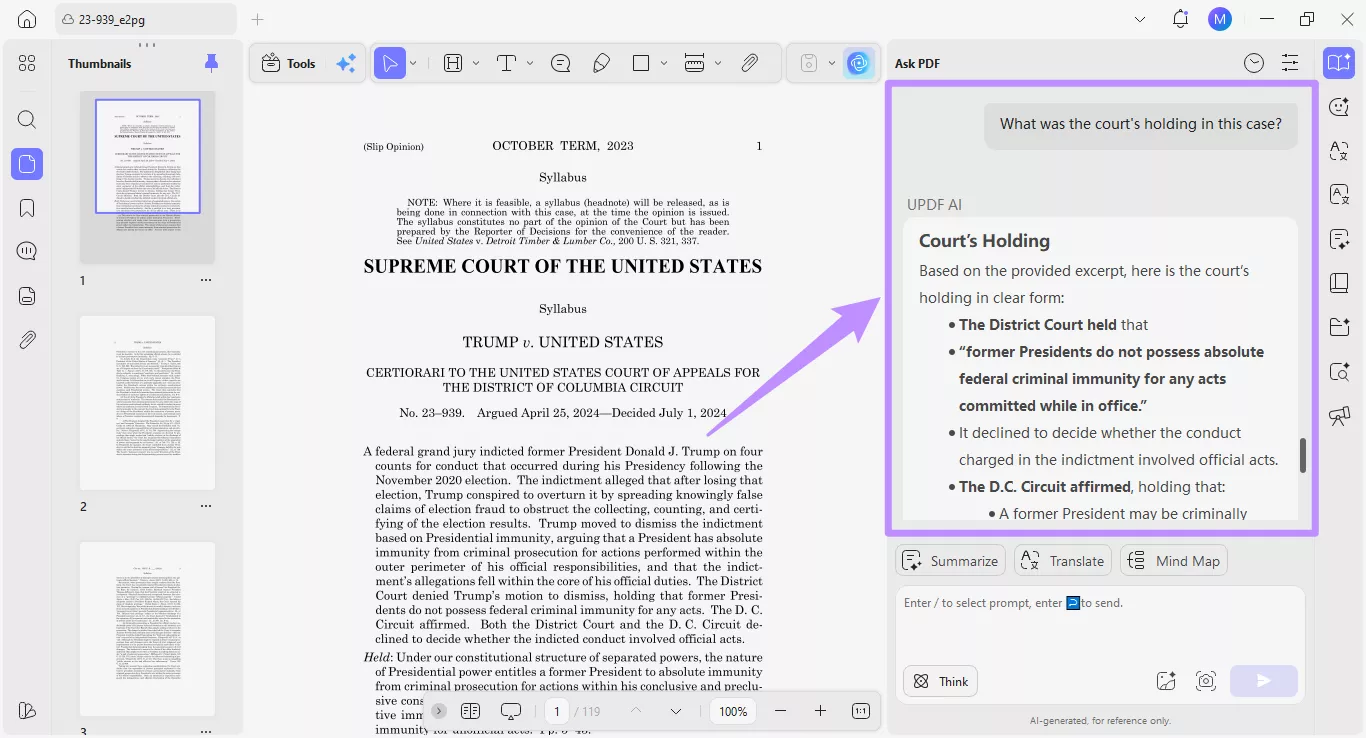
Task: Click the Translate quick prompt button
Action: pyautogui.click(x=1063, y=561)
